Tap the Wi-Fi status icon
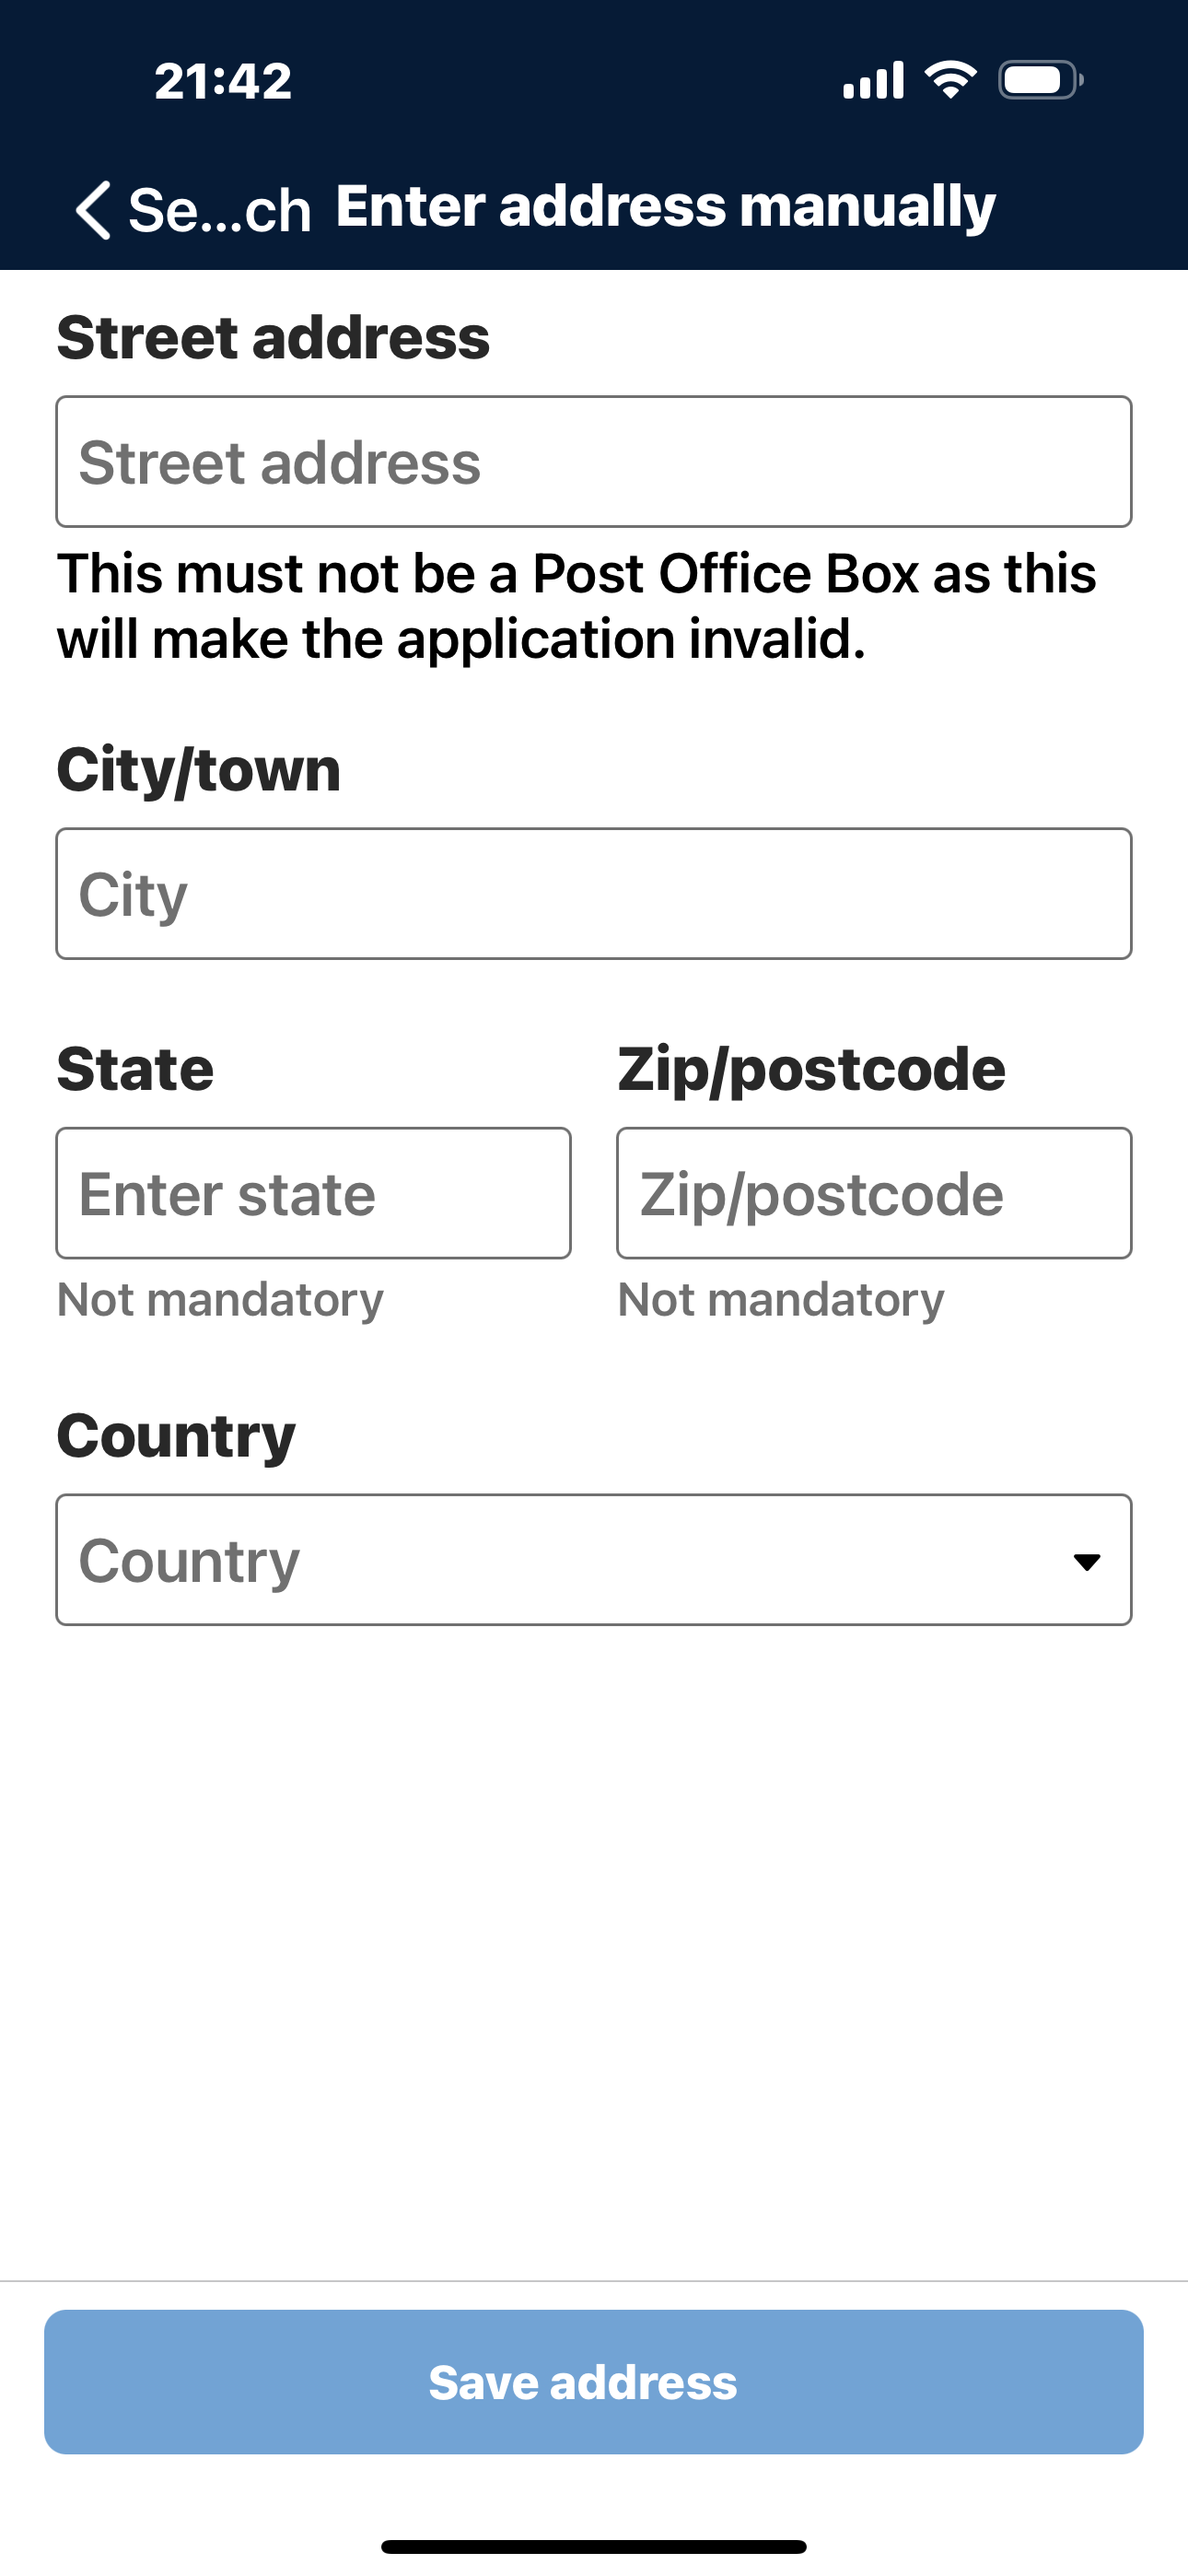 [950, 79]
